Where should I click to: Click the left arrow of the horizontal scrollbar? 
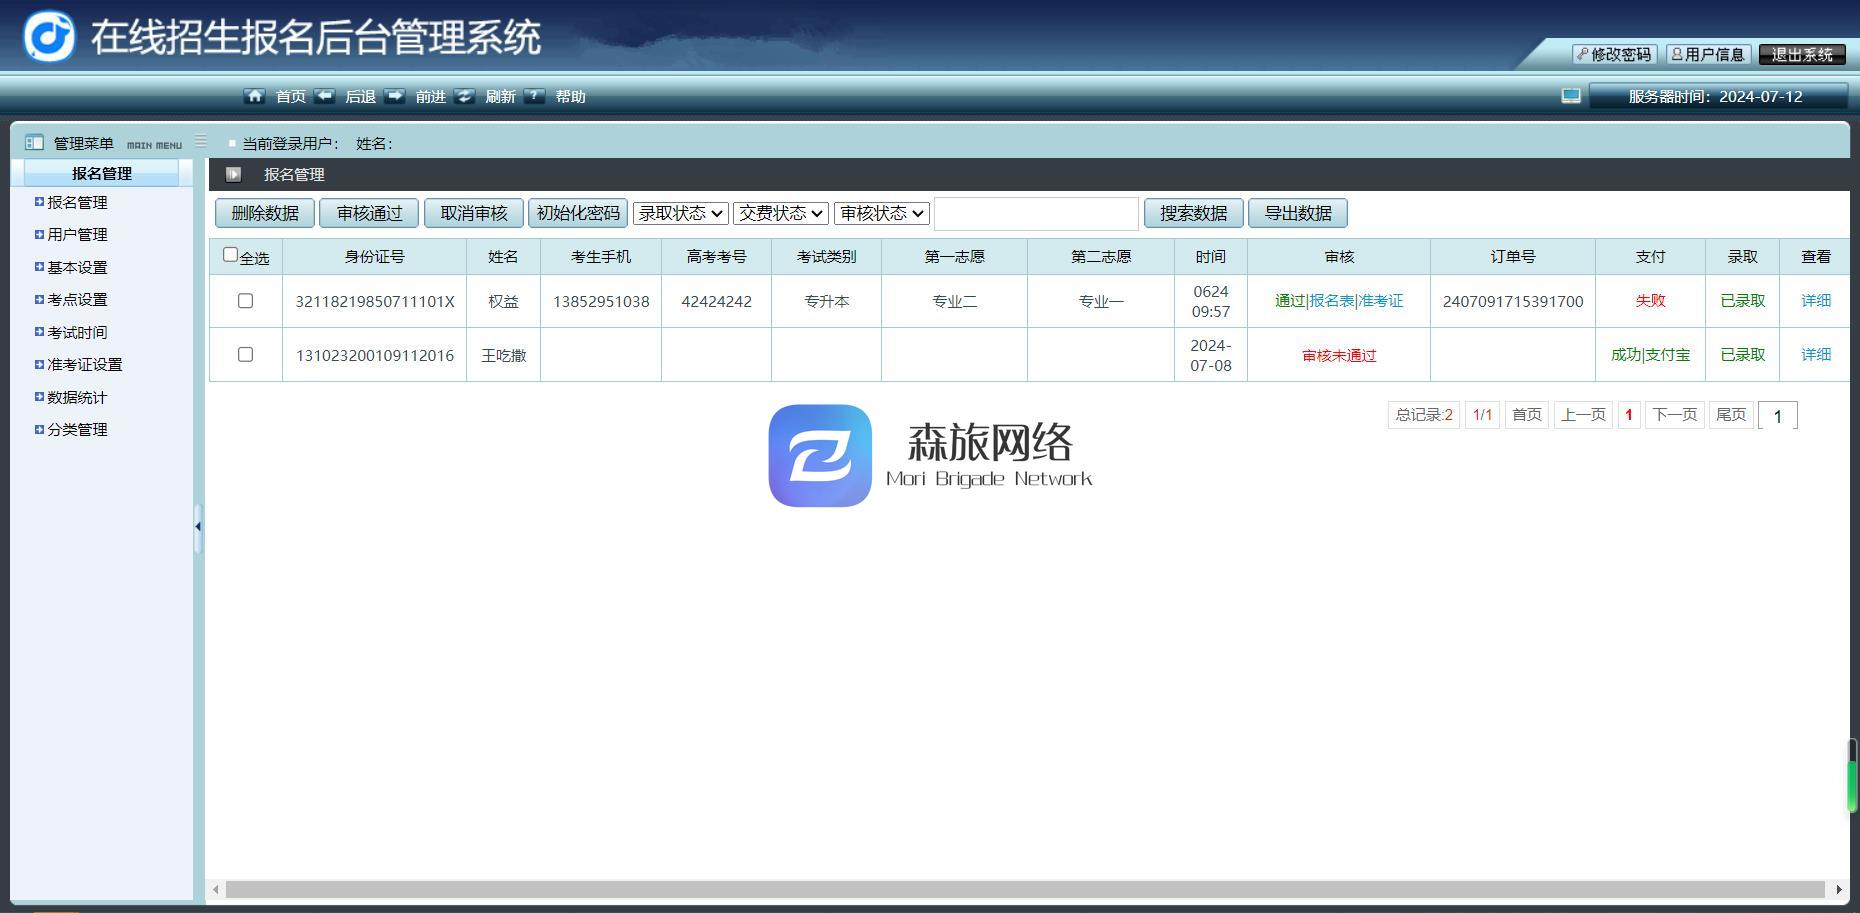click(216, 889)
